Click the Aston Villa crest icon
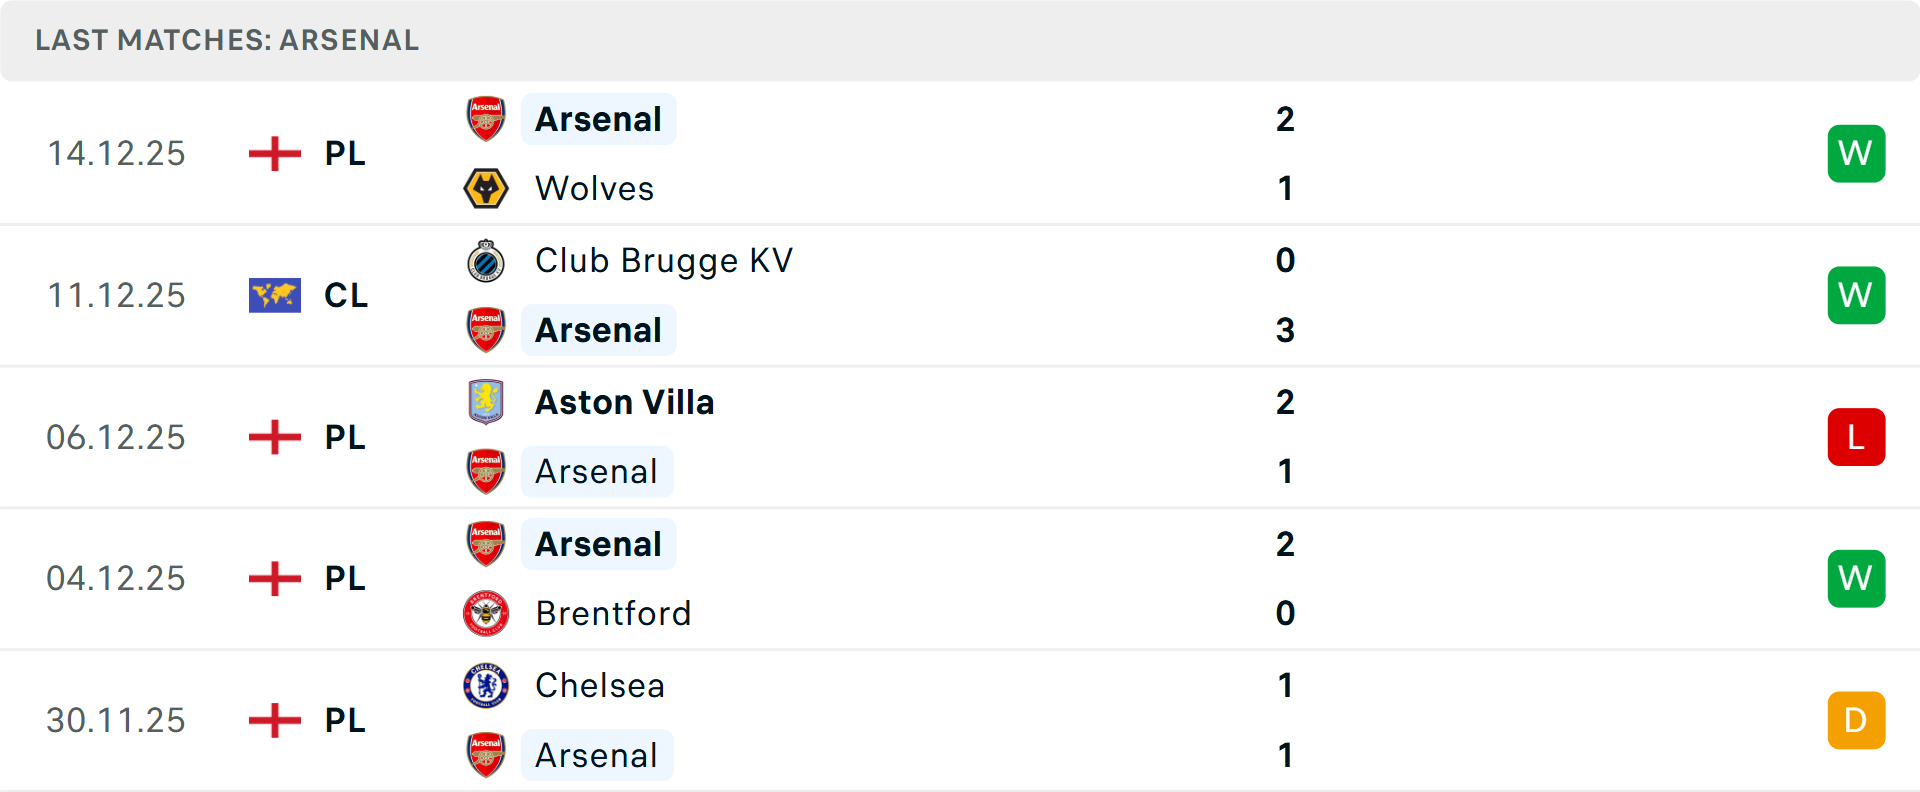 tap(486, 402)
